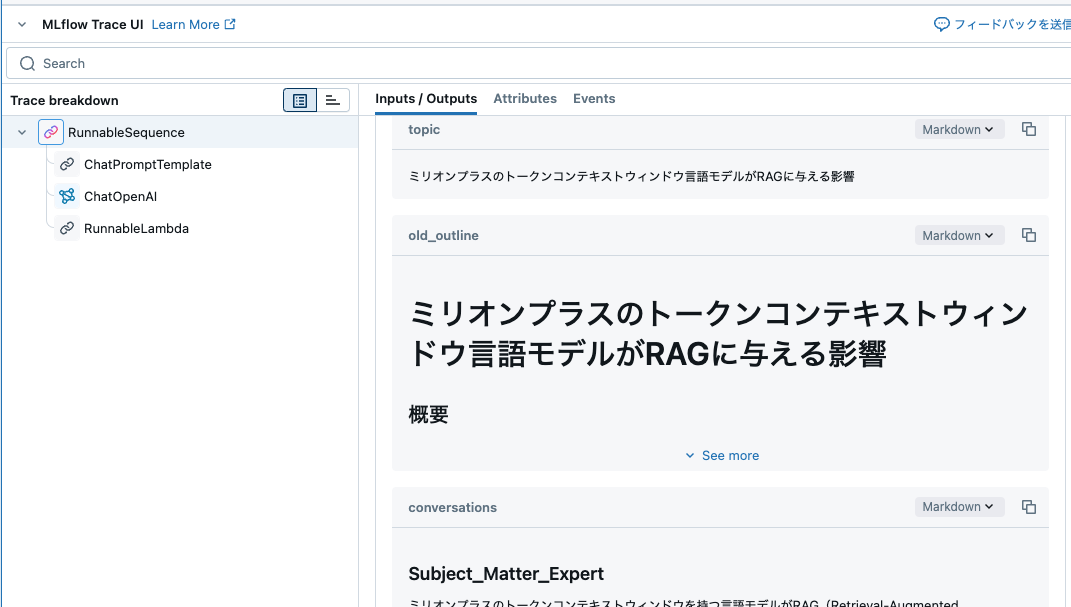
Task: Click the ChatPromptTemplate chain icon
Action: pyautogui.click(x=68, y=164)
